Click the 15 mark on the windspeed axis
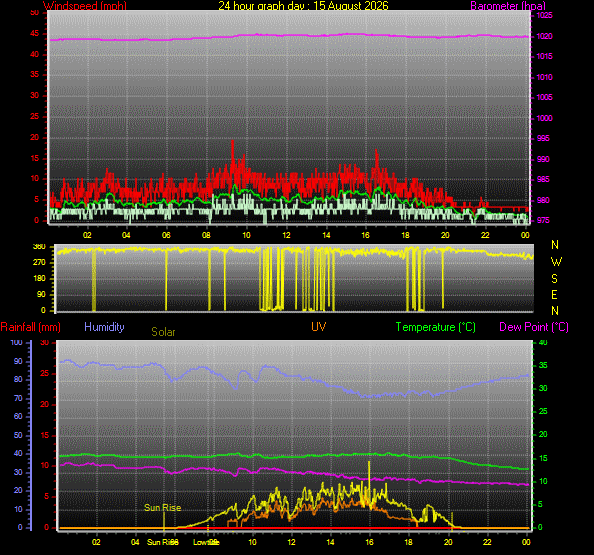Screen dimensions: 594x555 tap(34, 158)
